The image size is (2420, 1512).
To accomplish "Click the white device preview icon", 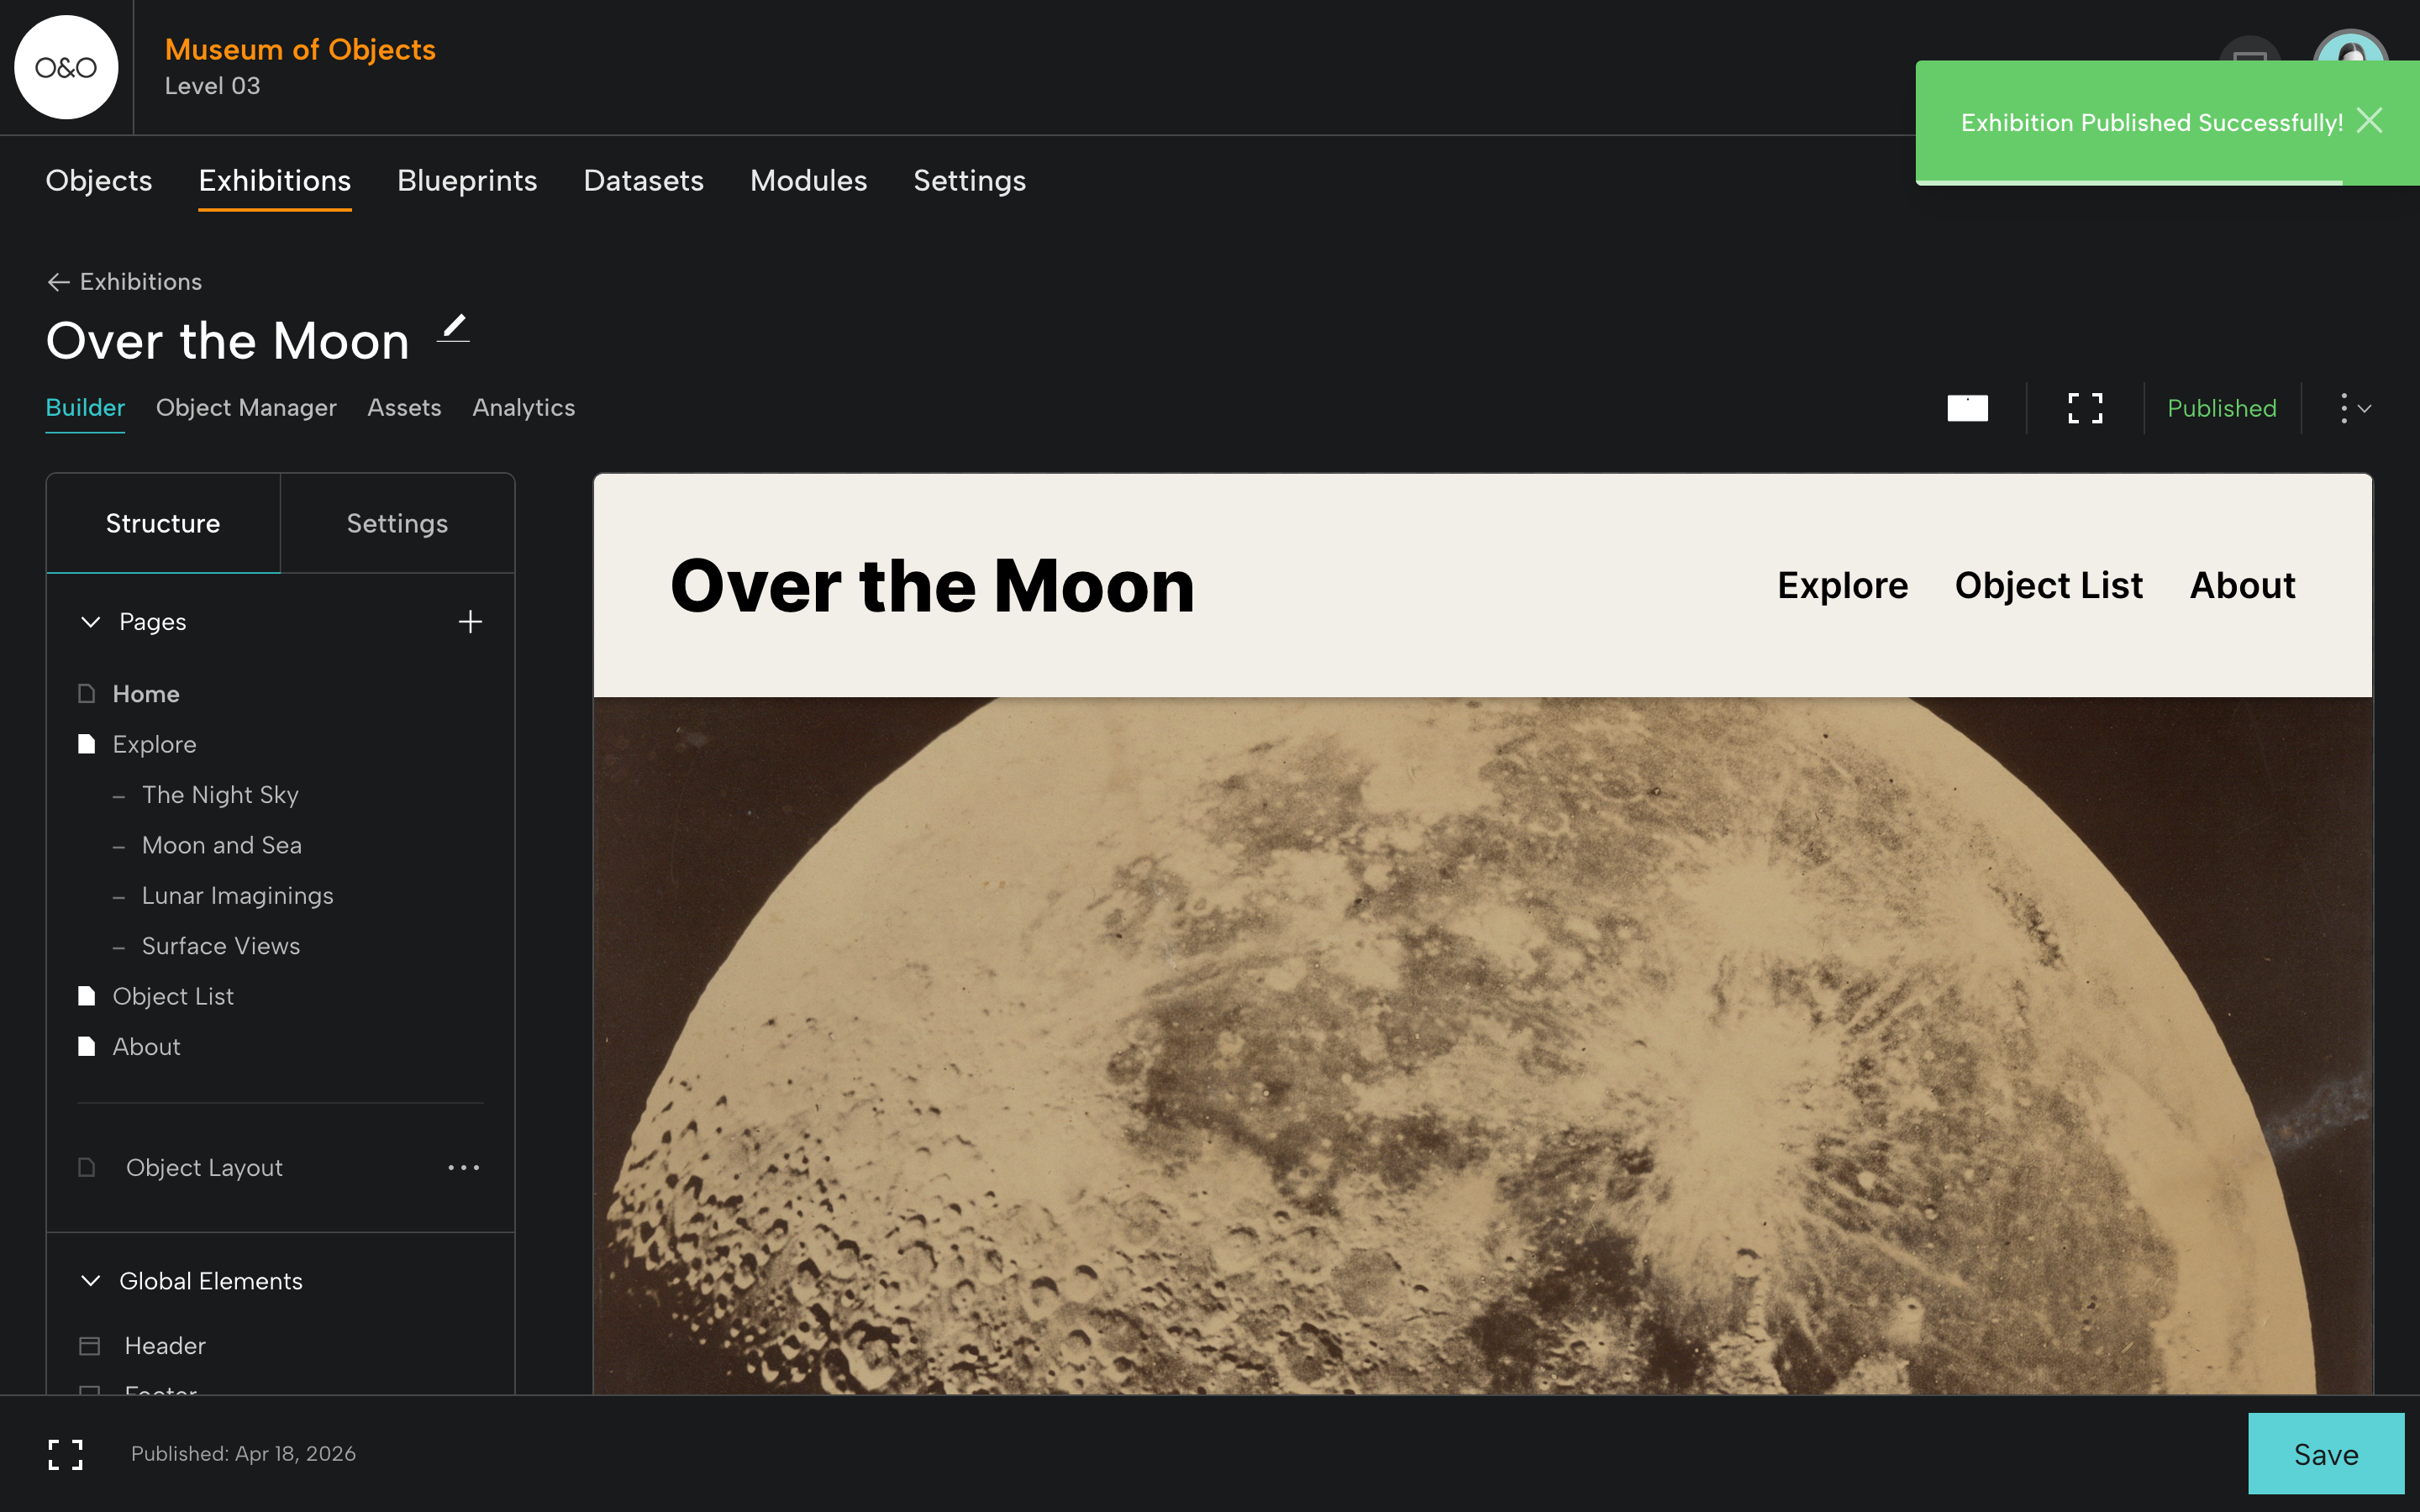I will pos(1967,408).
